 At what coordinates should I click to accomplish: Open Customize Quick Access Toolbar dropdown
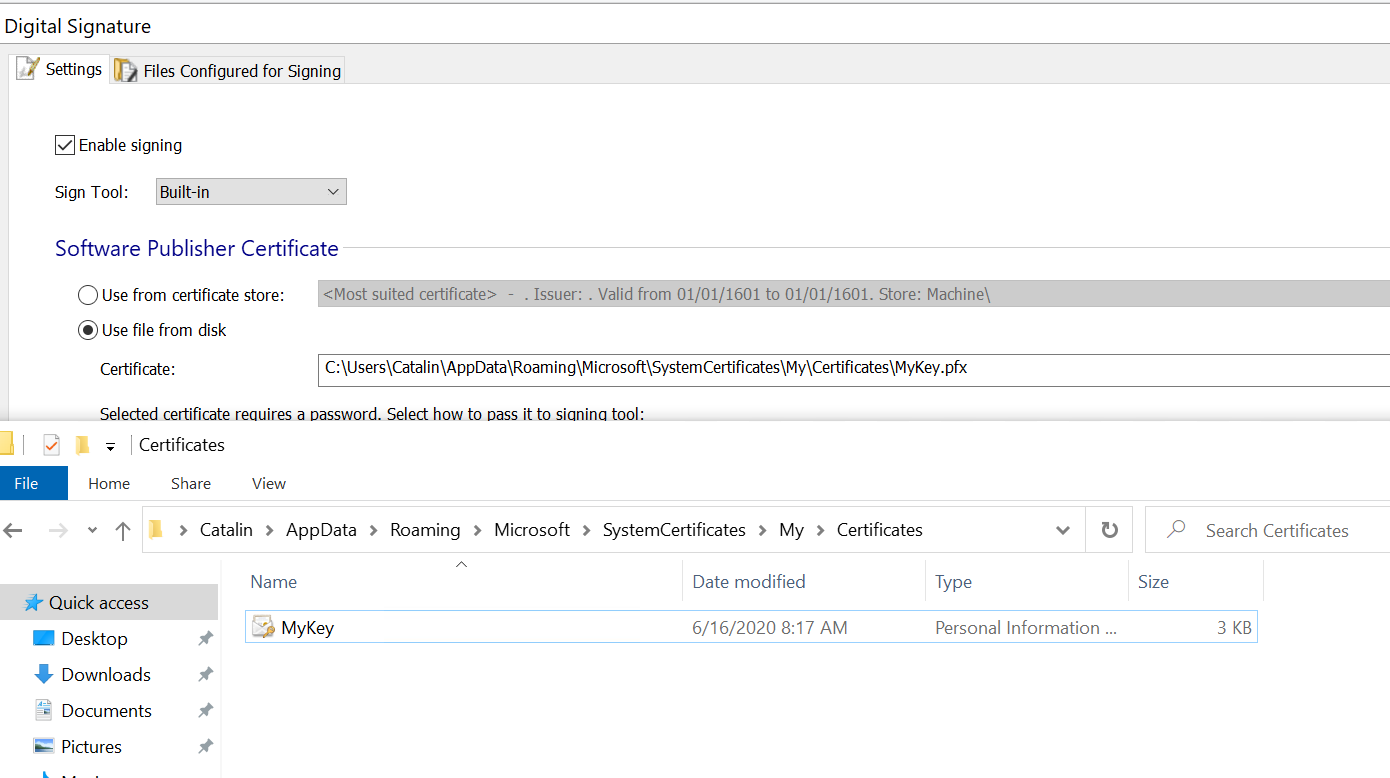click(x=110, y=447)
